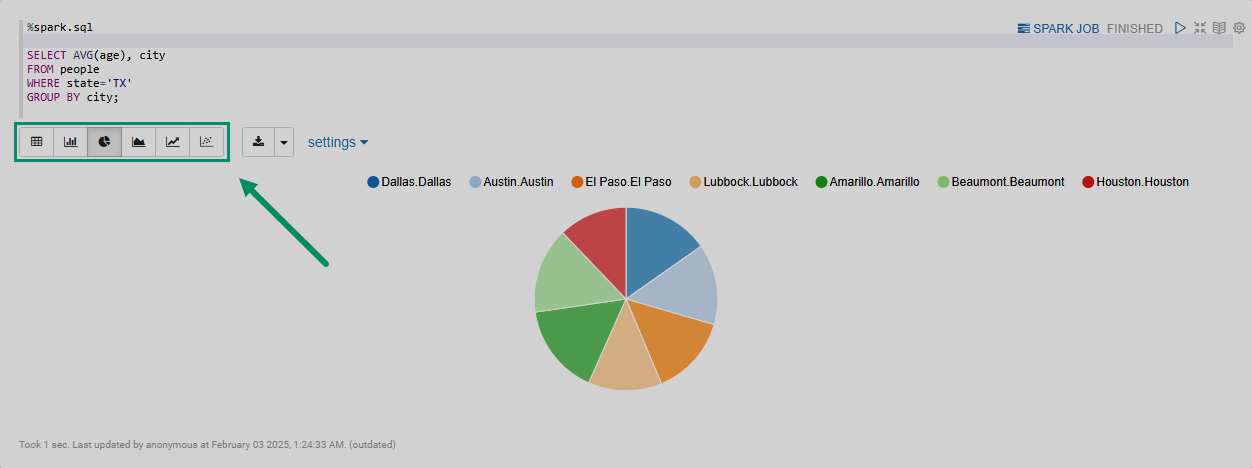Switch to table view

(x=37, y=142)
